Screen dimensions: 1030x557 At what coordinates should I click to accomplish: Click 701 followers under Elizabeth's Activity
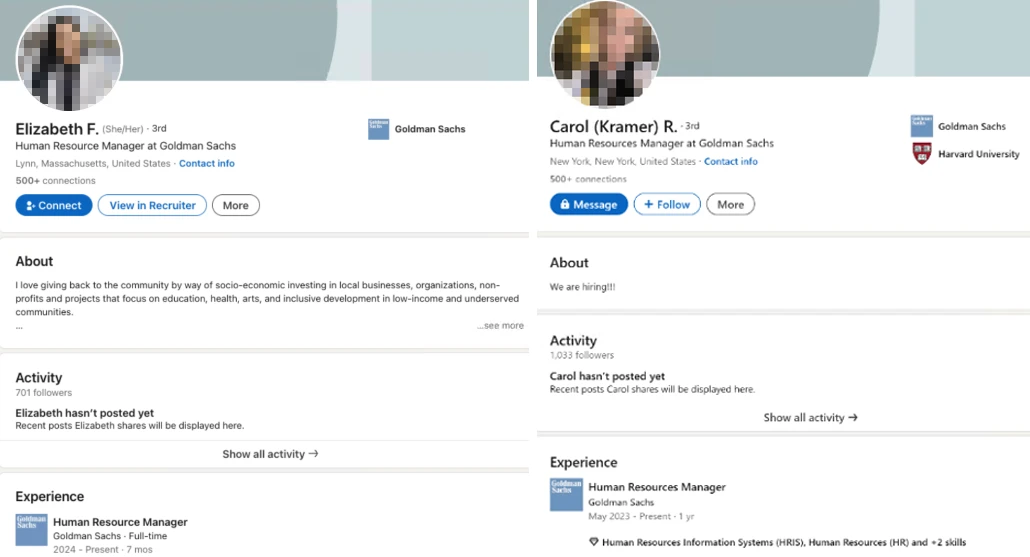point(43,392)
